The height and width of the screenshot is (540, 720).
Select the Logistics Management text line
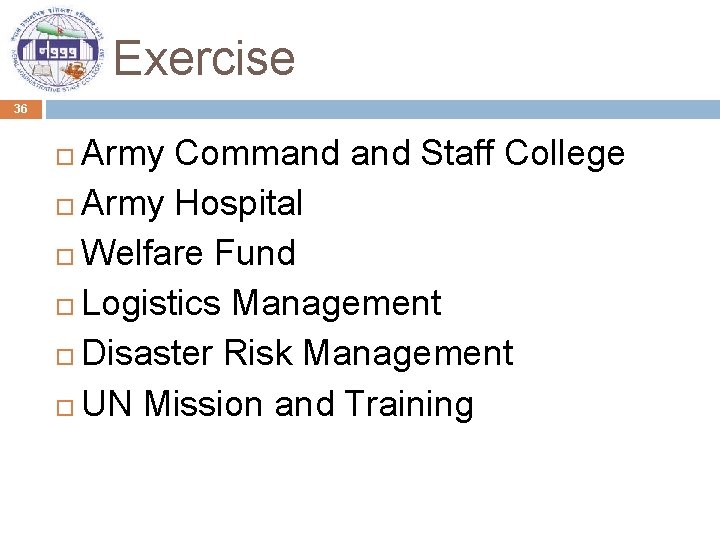pyautogui.click(x=262, y=304)
